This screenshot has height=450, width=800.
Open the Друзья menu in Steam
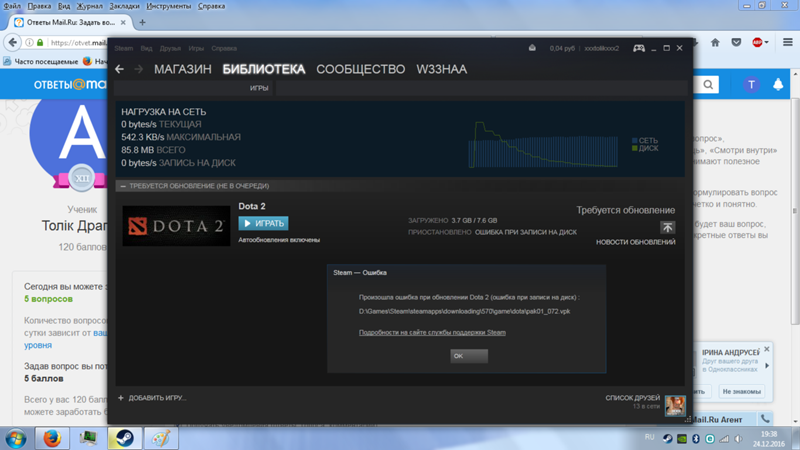[x=170, y=48]
